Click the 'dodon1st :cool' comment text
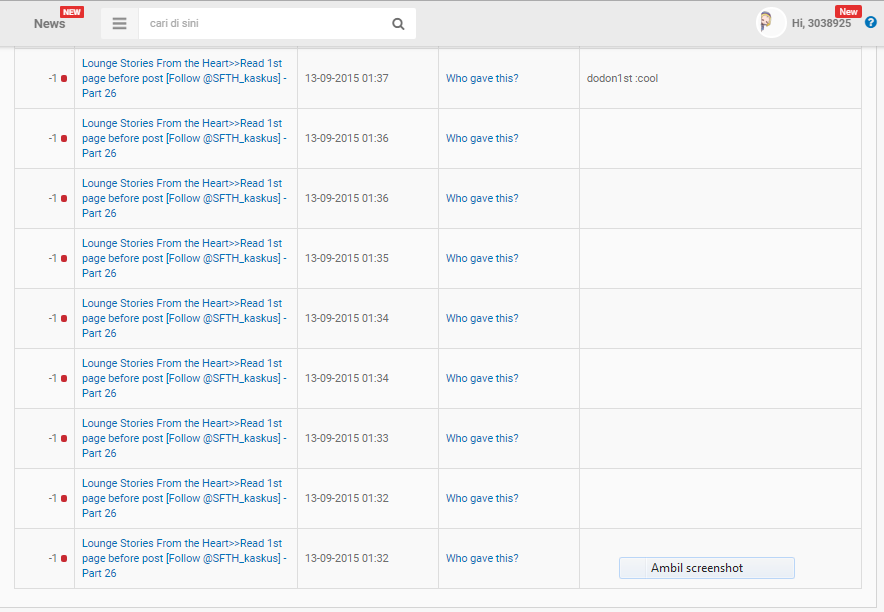The height and width of the screenshot is (612, 884). (622, 79)
